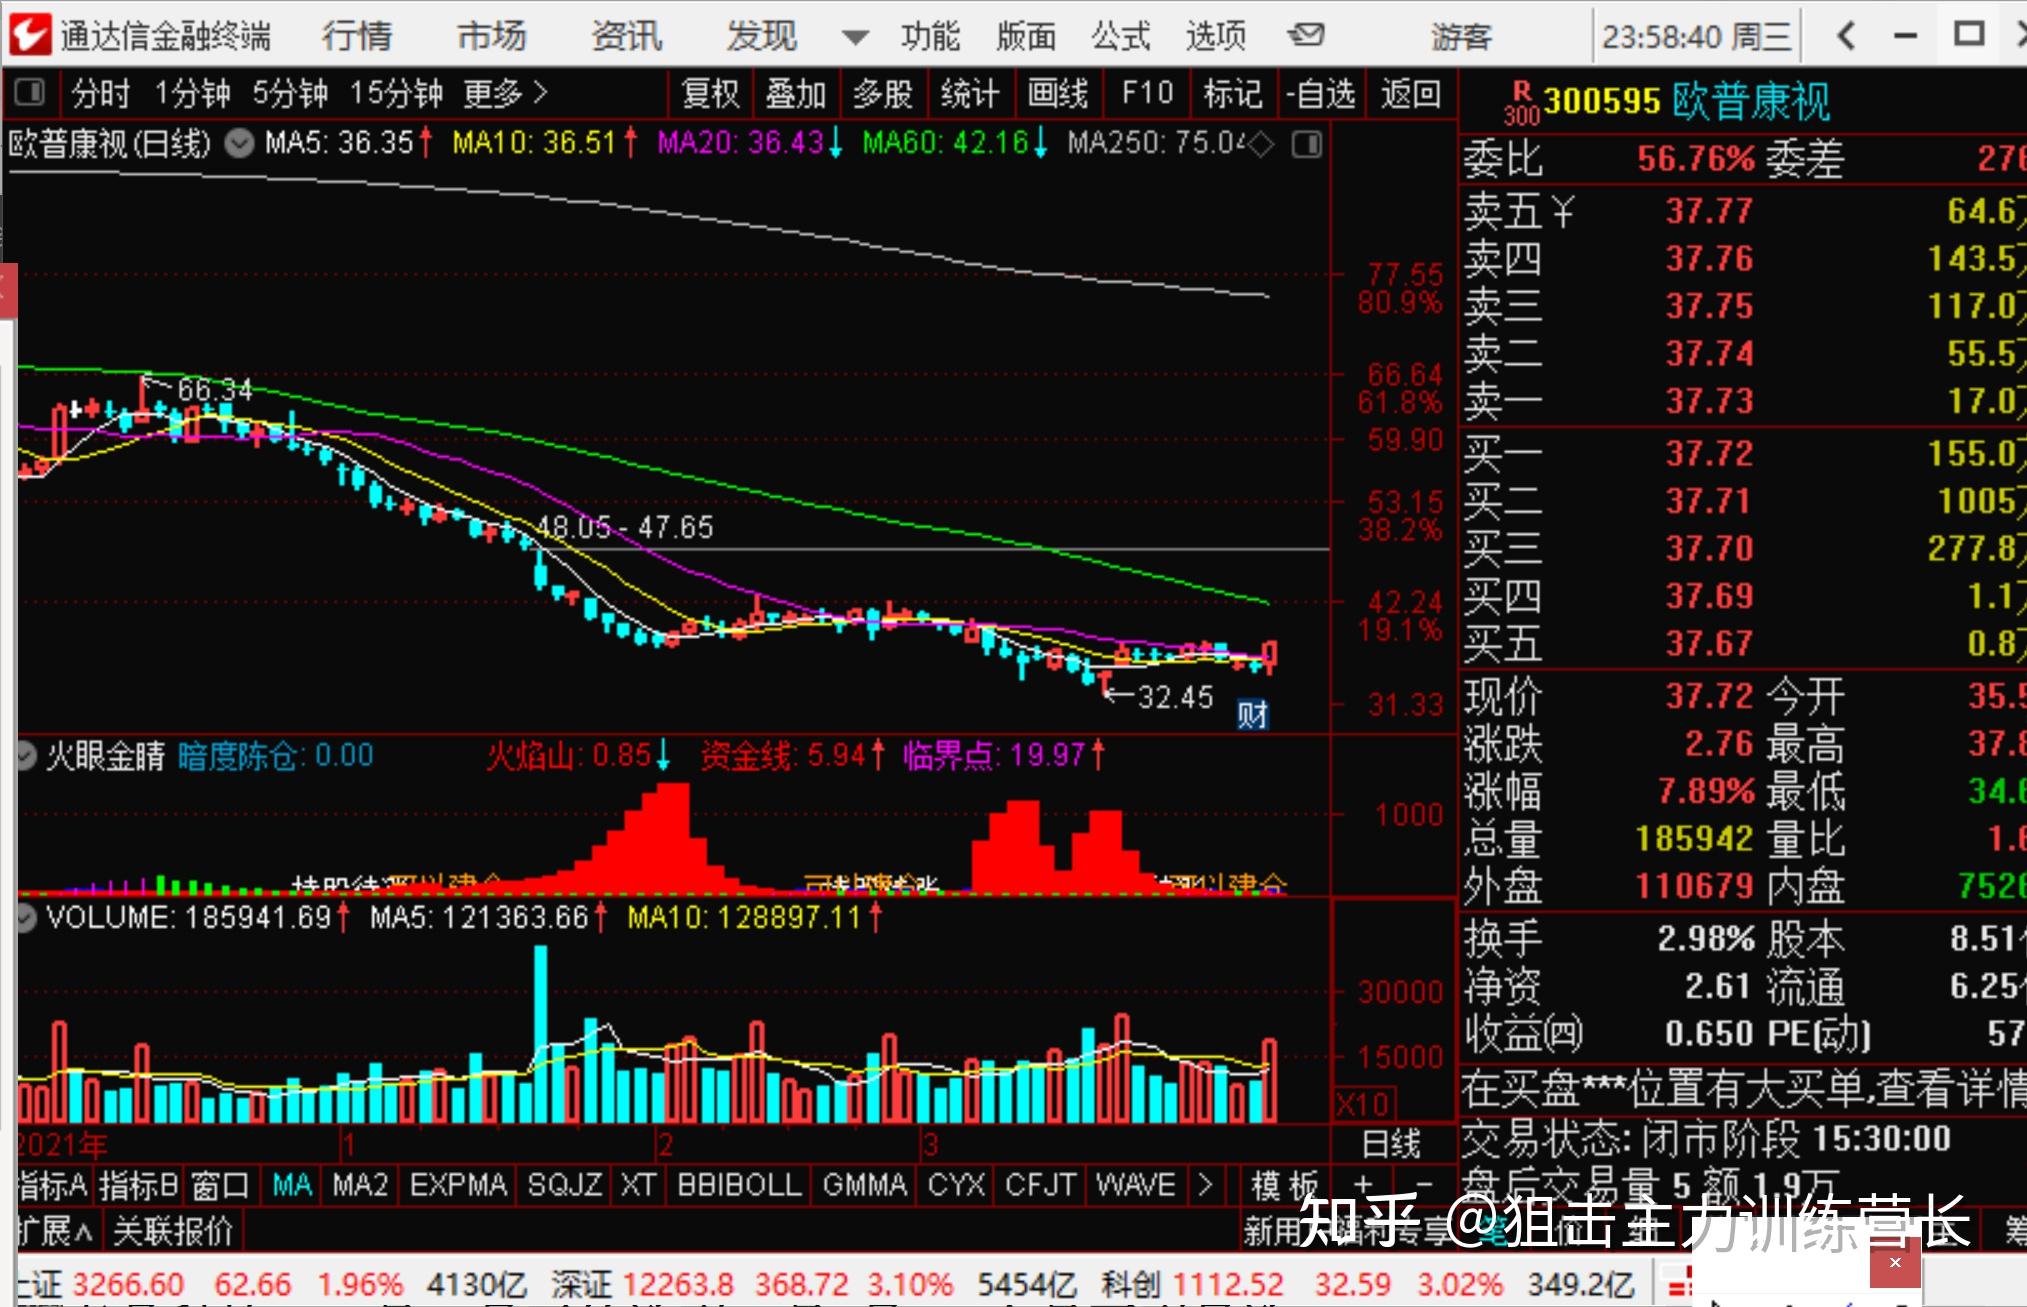Click the panel icon at chart header end

click(1306, 145)
